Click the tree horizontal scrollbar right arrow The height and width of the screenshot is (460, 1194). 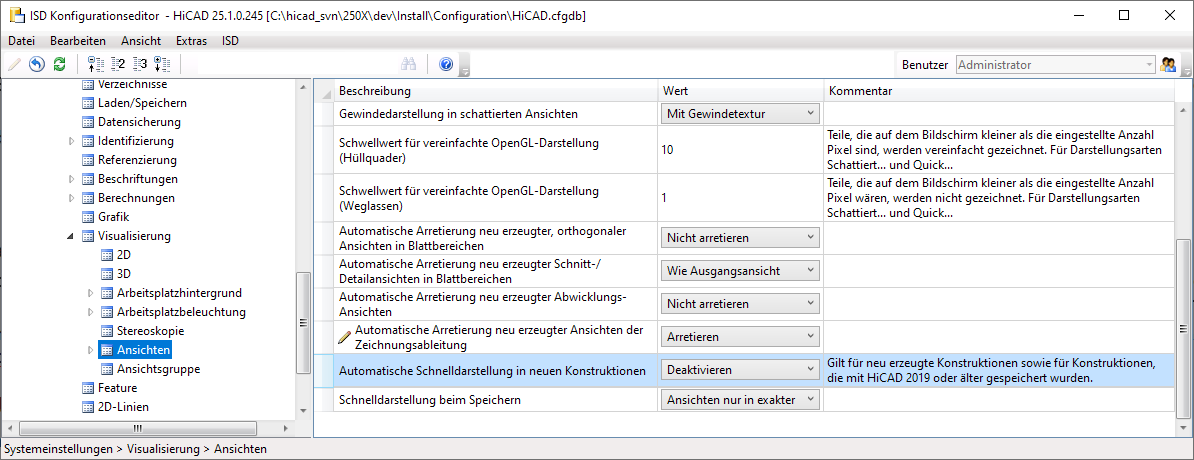point(287,429)
